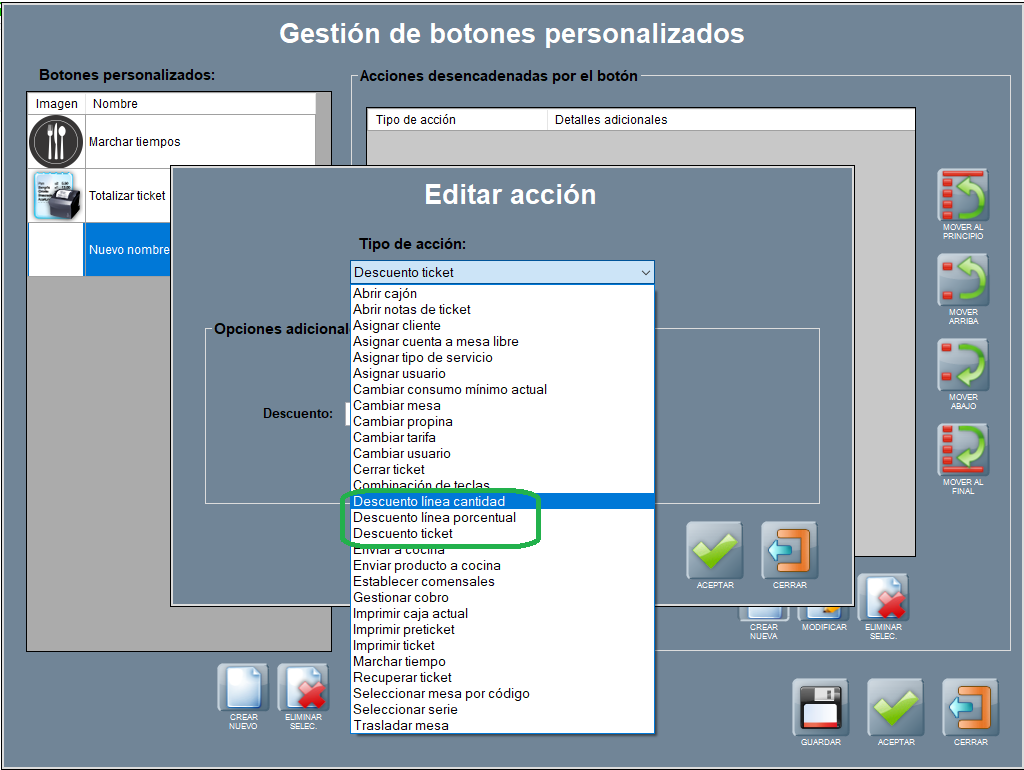This screenshot has height=770, width=1024.
Task: Collapse the Tipo de acción dropdown arrow
Action: pos(645,273)
